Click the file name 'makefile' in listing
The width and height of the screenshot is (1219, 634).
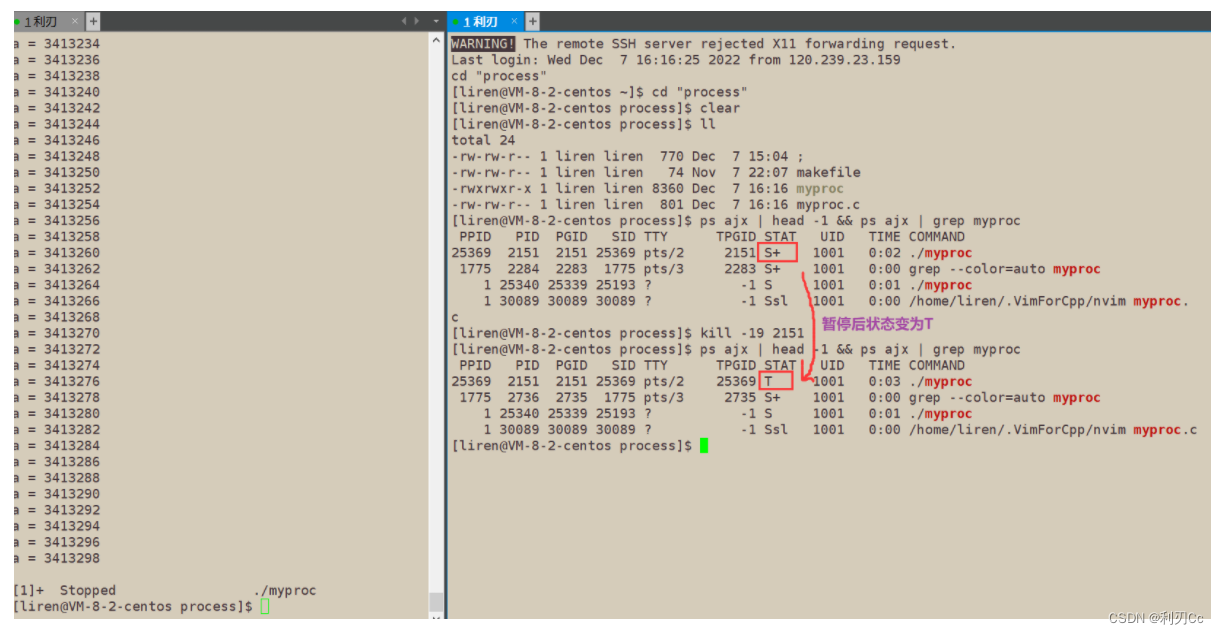(x=828, y=172)
